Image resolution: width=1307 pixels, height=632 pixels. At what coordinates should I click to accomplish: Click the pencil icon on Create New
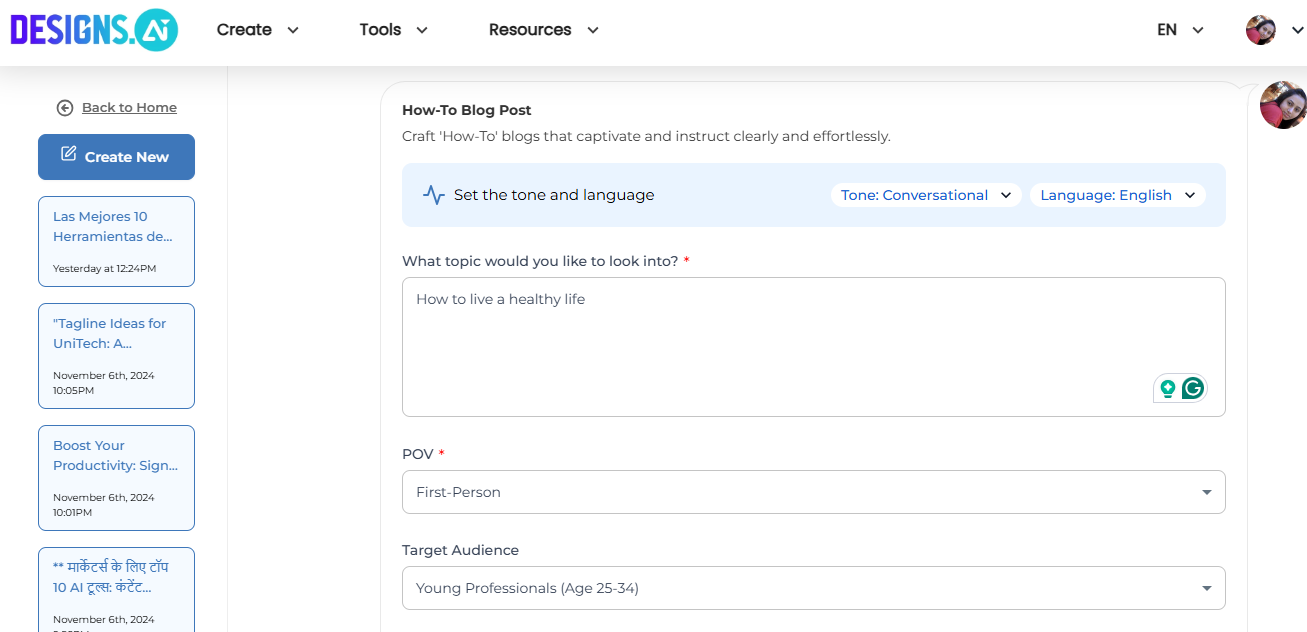tap(69, 154)
